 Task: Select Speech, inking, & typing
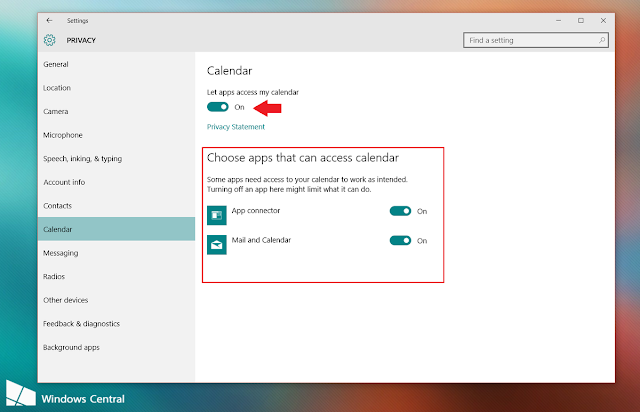(x=116, y=158)
